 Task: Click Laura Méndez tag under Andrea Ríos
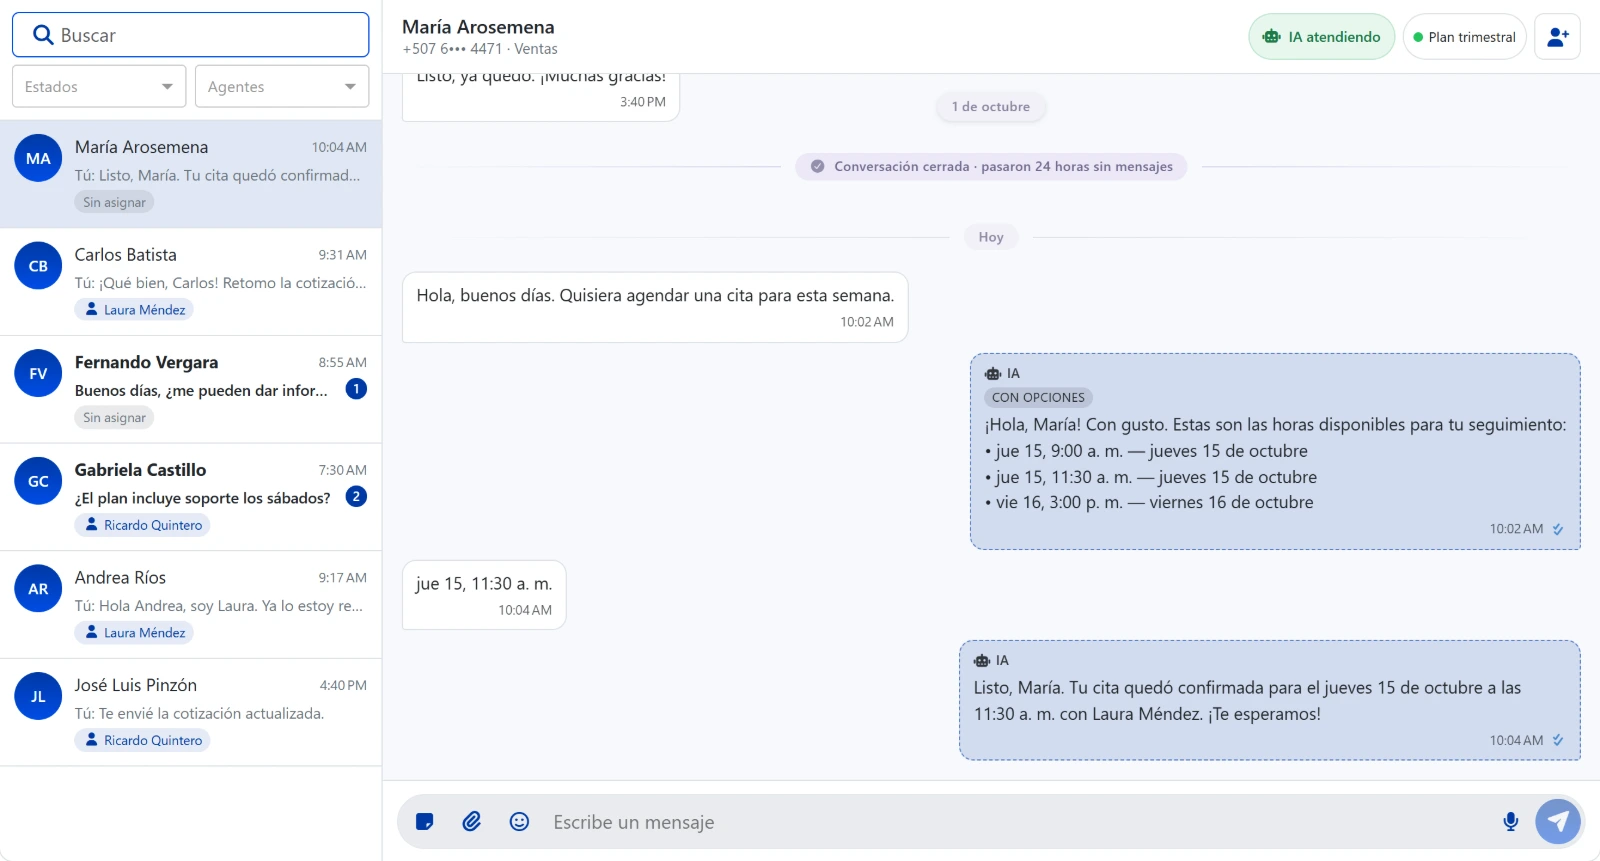134,633
